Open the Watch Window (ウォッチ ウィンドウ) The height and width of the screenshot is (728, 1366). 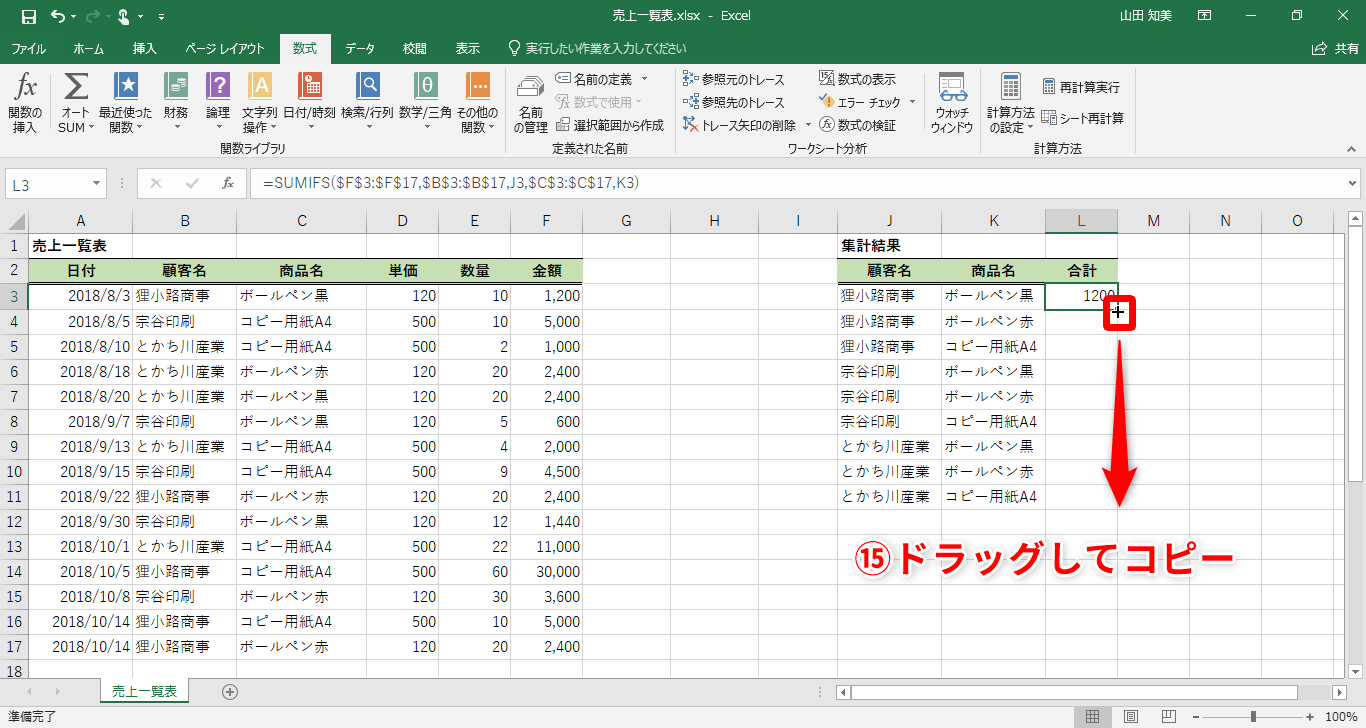pos(951,103)
